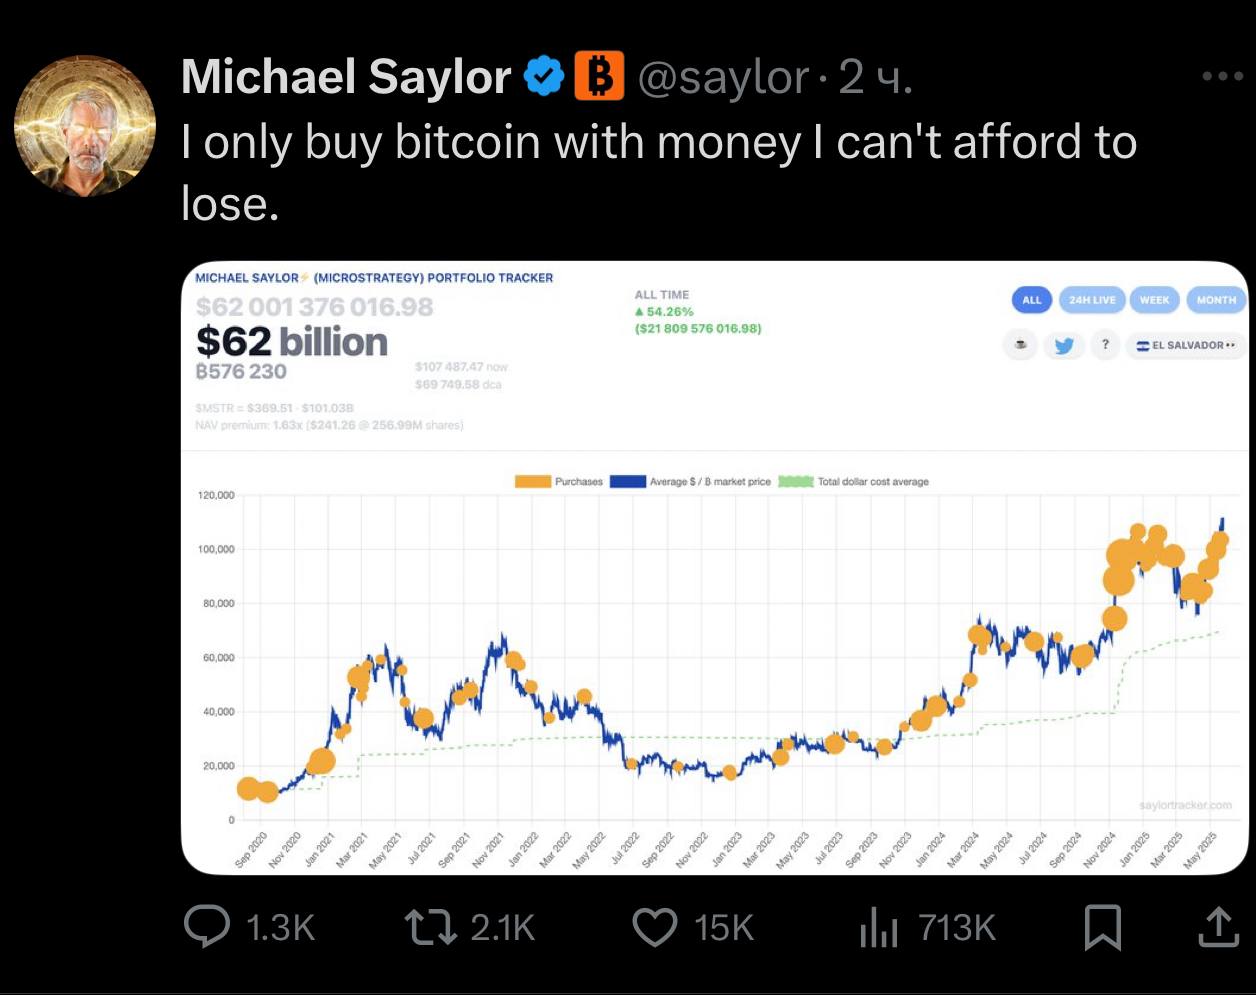Image resolution: width=1256 pixels, height=995 pixels.
Task: Click the Twitter bird button in tracker
Action: (x=1063, y=346)
